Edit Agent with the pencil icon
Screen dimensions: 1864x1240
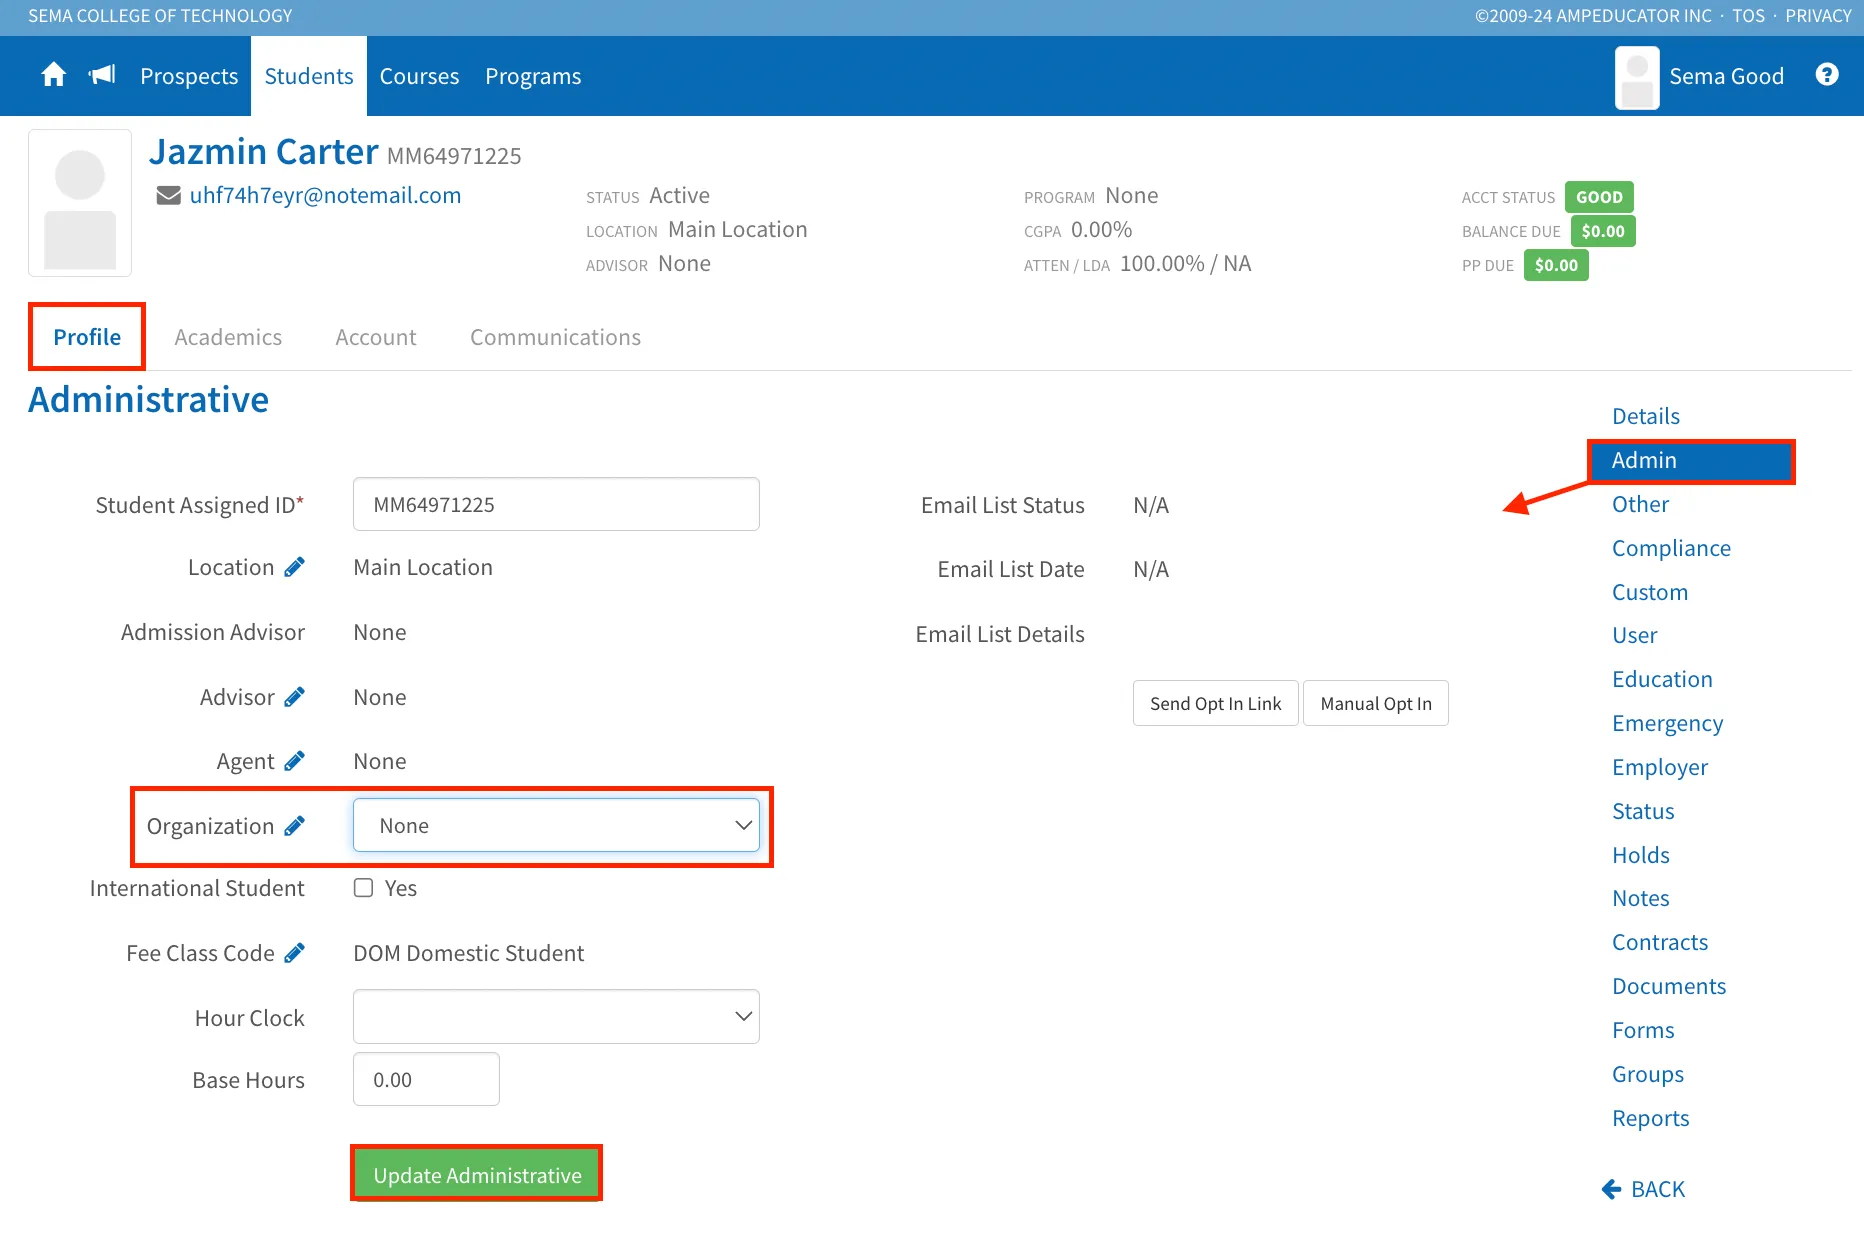(294, 761)
